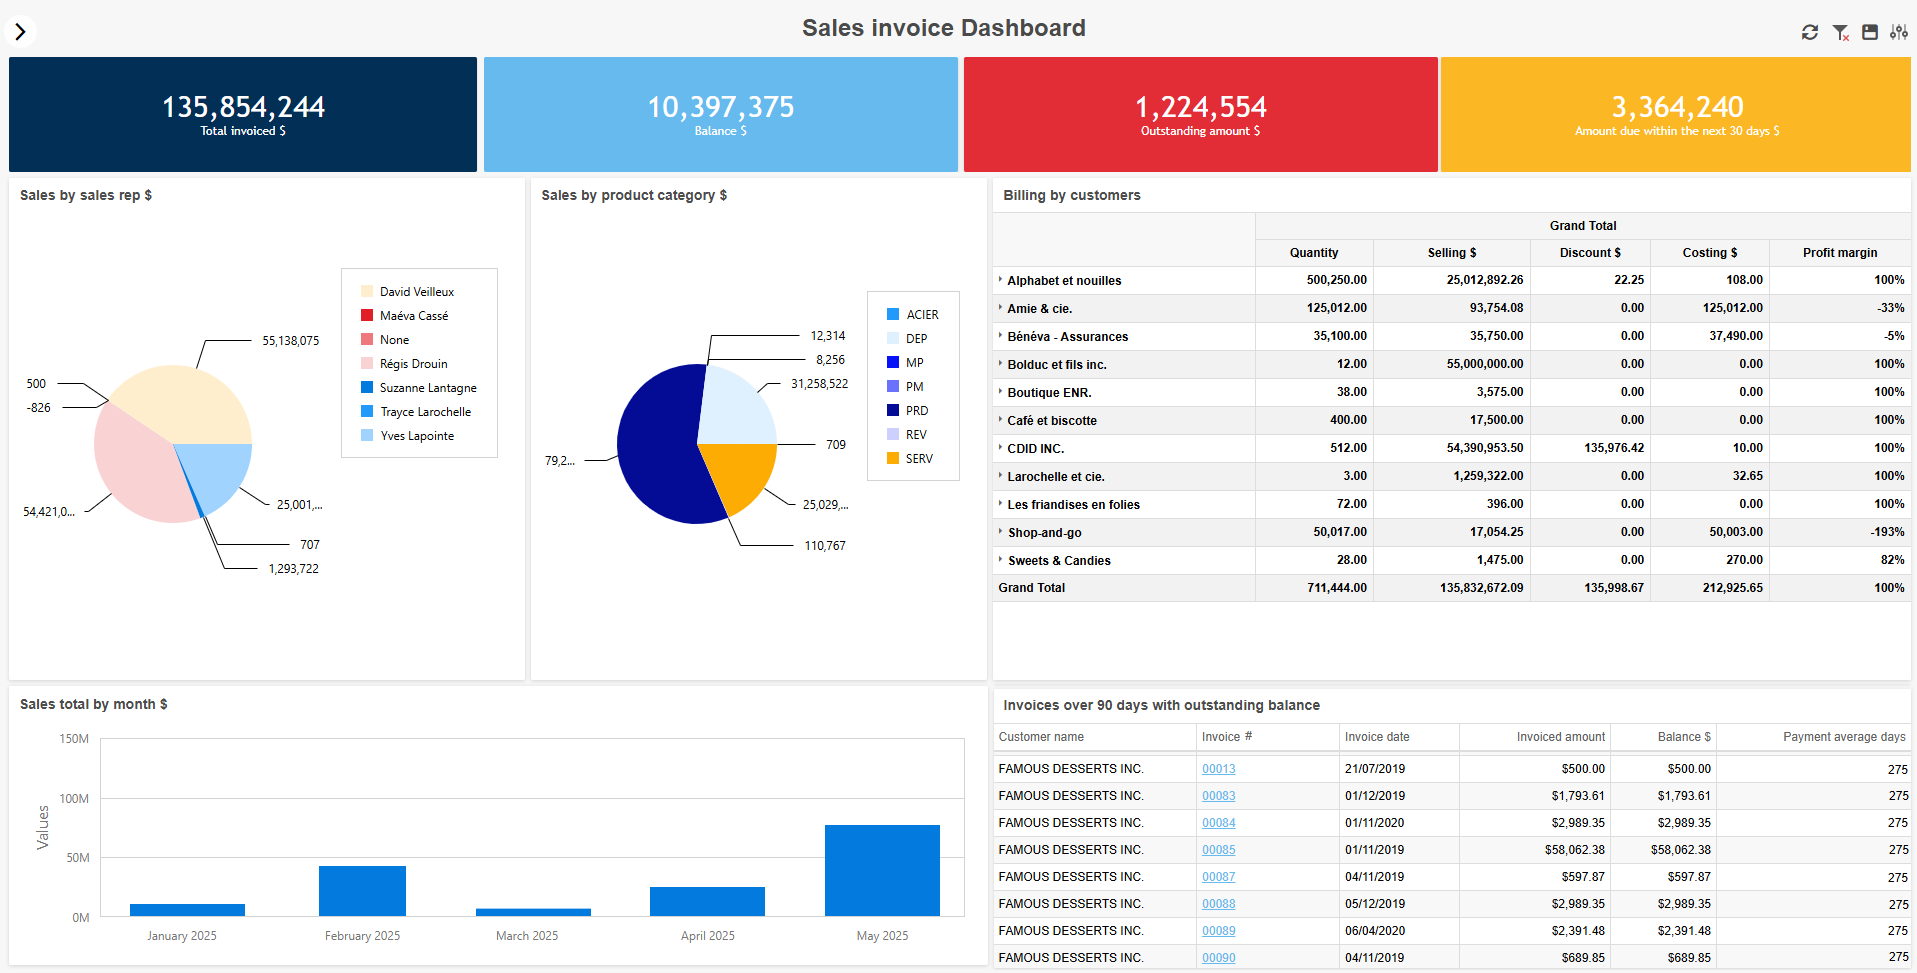Screen dimensions: 1917x973
Task: Refresh the dashboard data
Action: click(1809, 32)
